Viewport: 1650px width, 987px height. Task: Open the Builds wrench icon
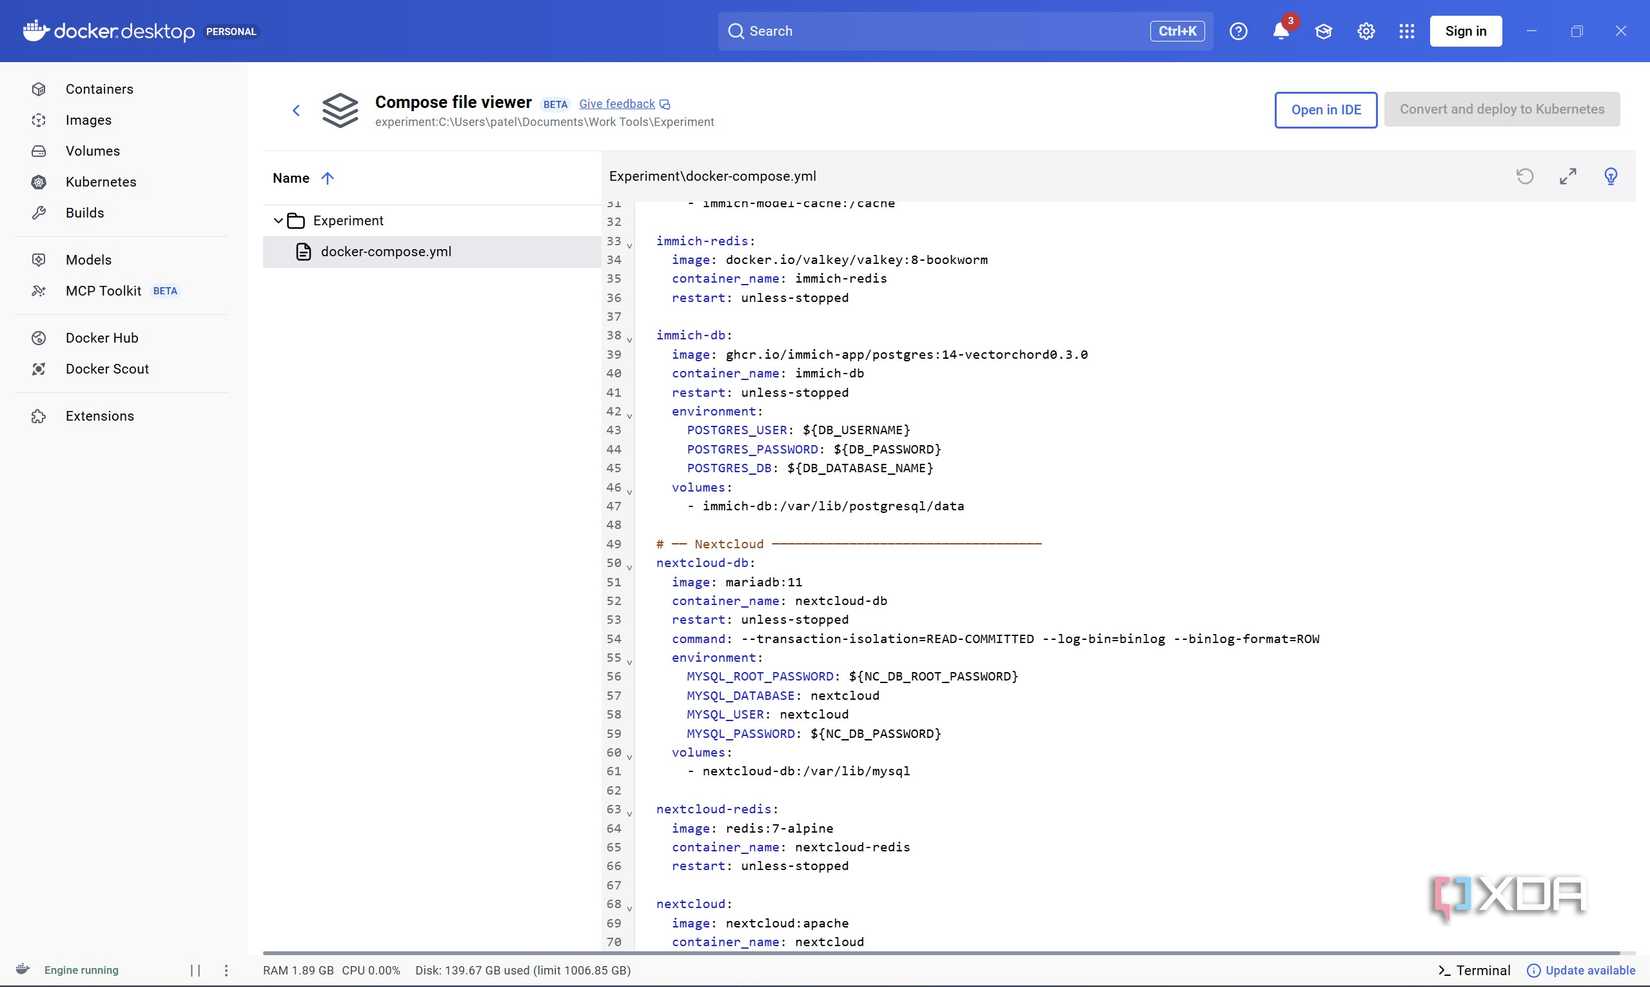(x=39, y=213)
